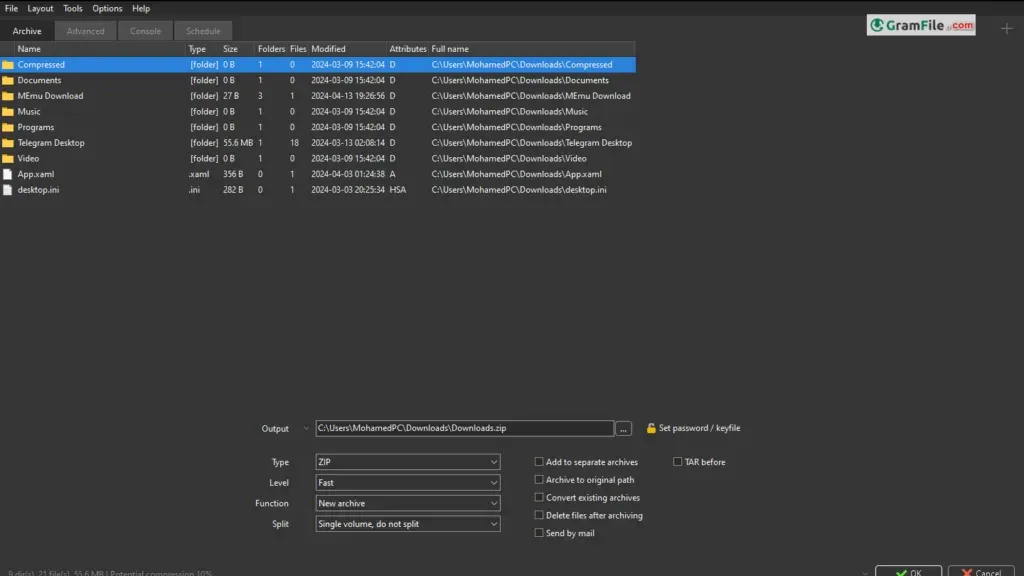This screenshot has width=1024, height=576.
Task: Click the Cancel button
Action: (x=982, y=571)
